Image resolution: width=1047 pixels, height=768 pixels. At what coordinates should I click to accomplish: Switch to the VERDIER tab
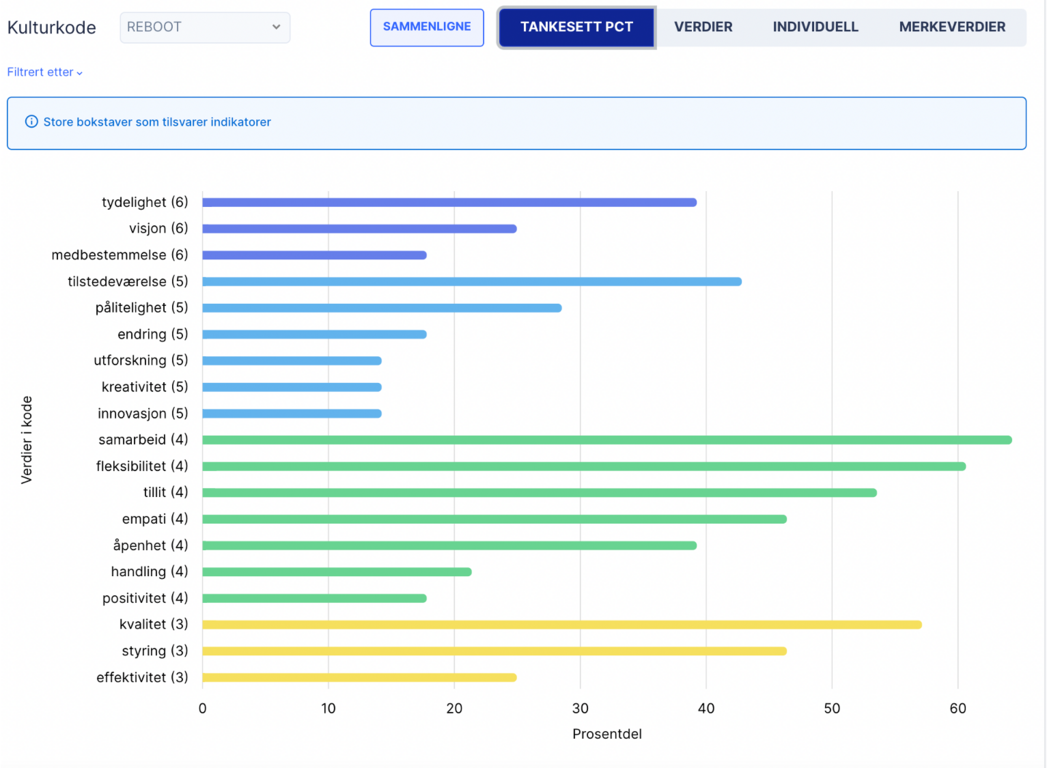(703, 27)
